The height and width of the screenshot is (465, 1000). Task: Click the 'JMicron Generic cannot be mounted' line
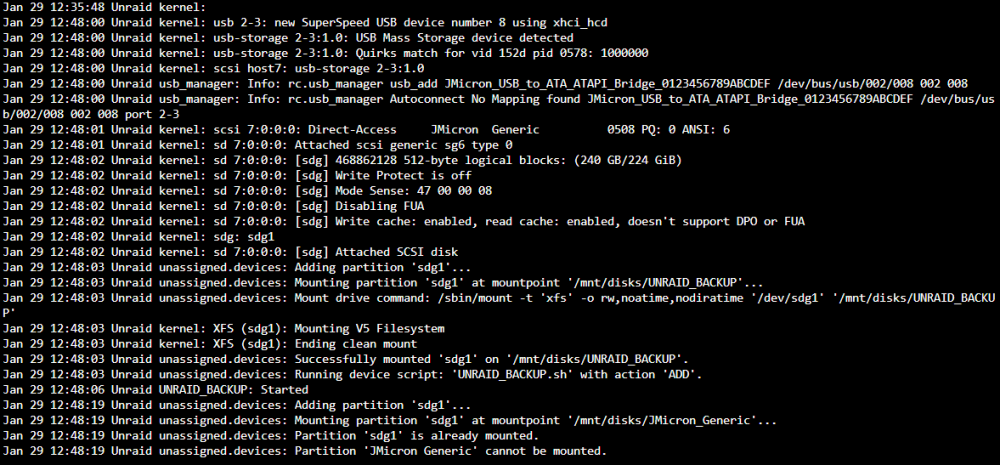(x=305, y=451)
